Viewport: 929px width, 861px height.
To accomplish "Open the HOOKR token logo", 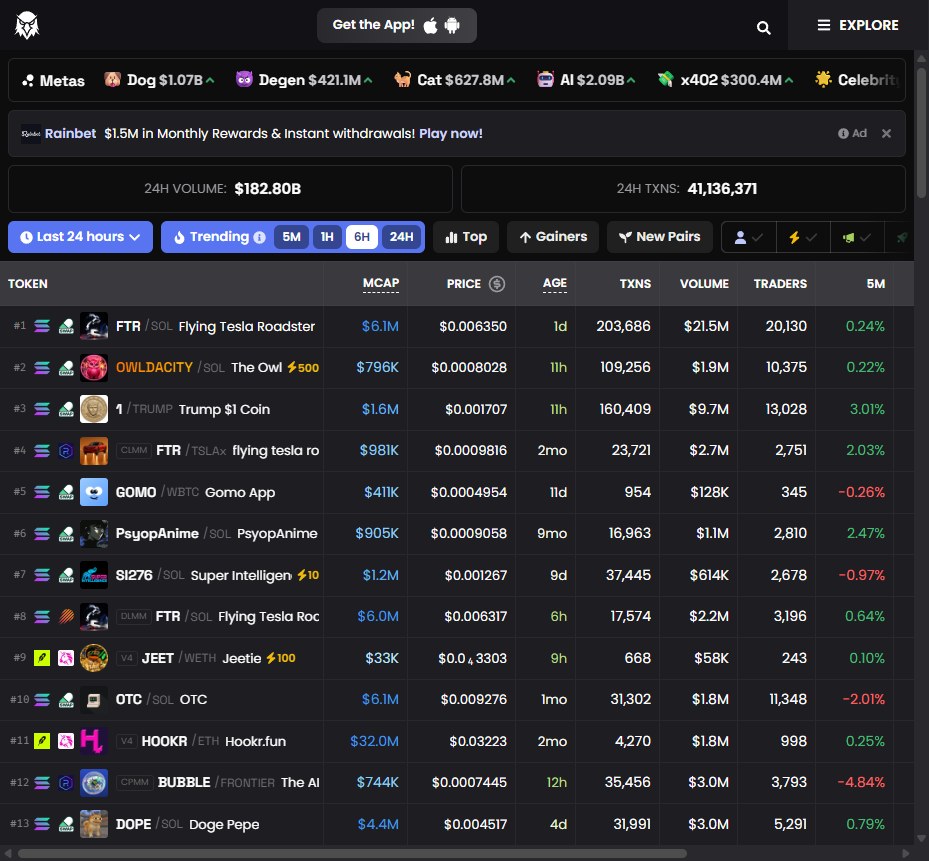I will click(x=94, y=741).
